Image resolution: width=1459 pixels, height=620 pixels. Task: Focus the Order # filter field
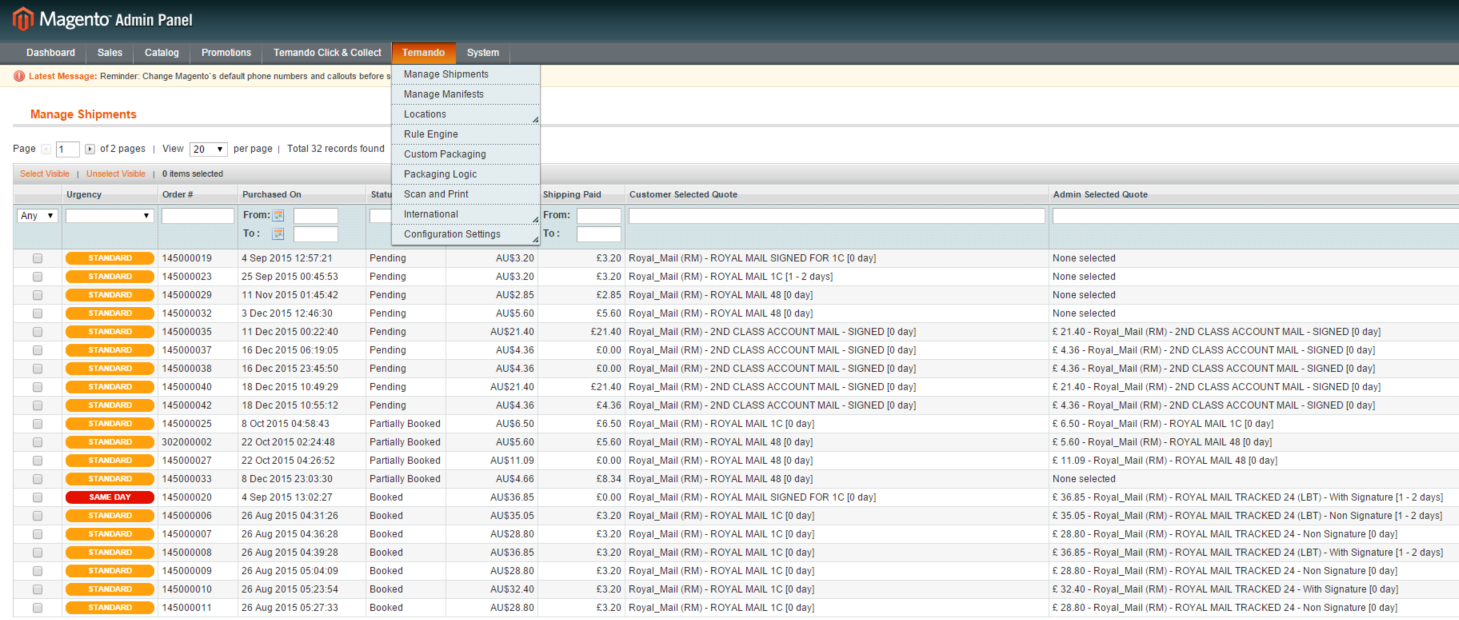198,216
